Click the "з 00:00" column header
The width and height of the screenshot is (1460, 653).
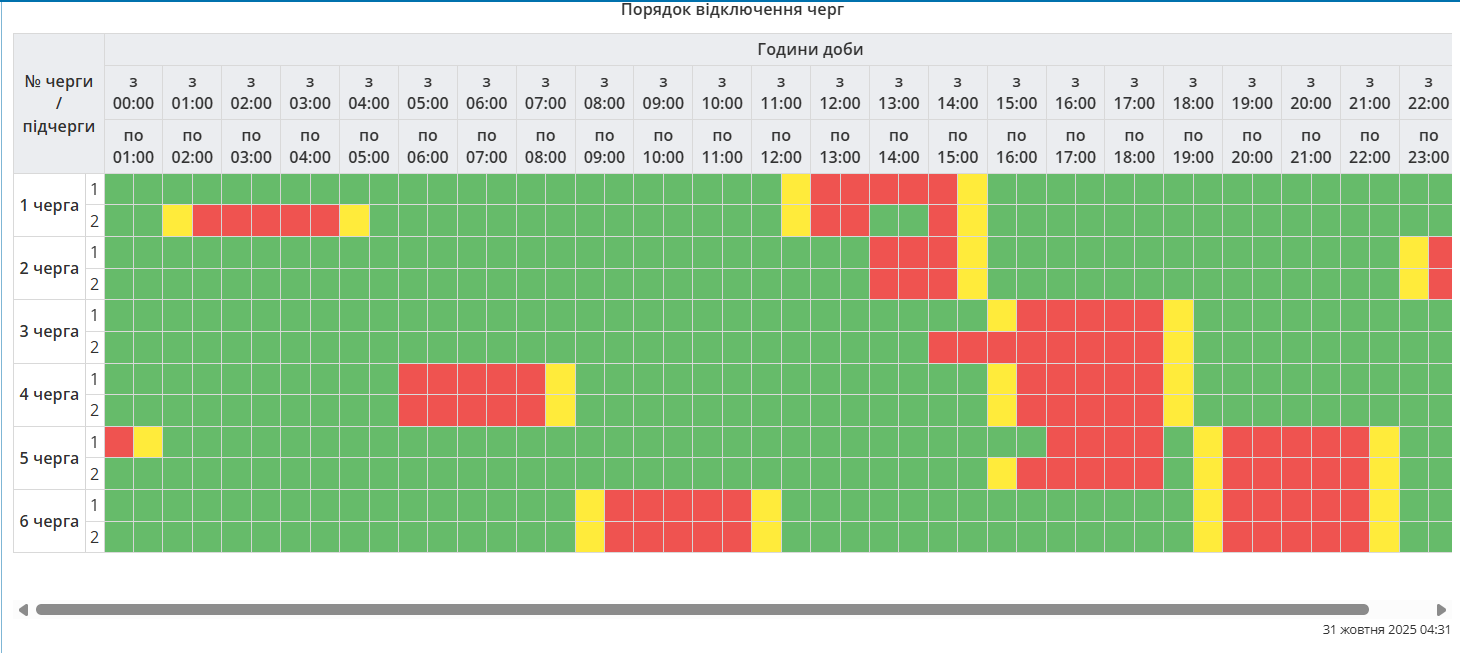(133, 92)
